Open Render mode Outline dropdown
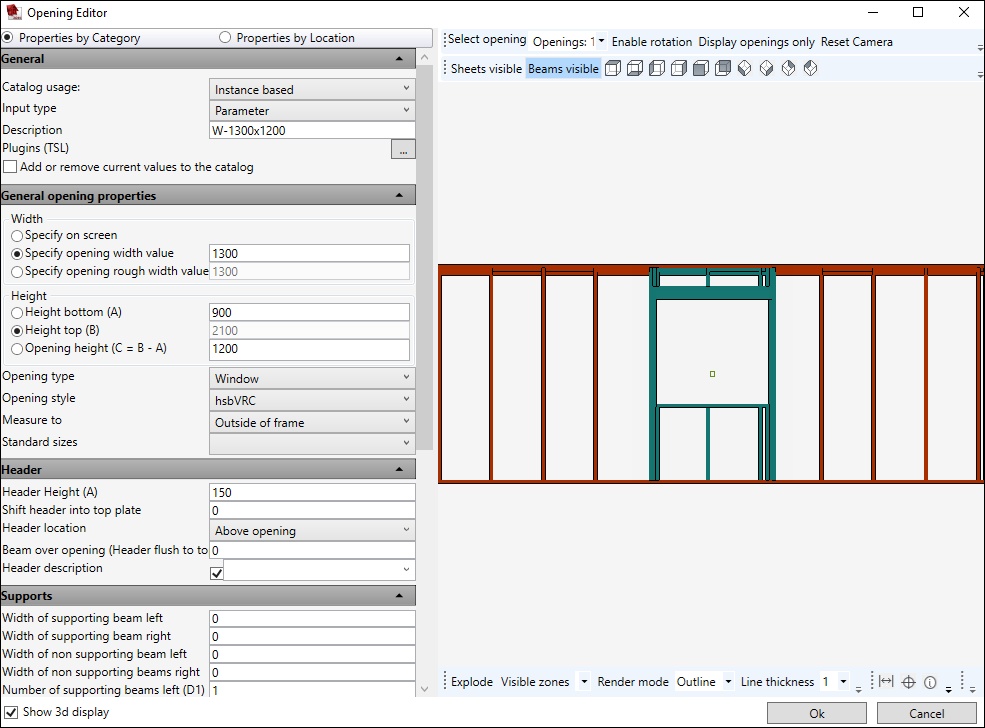 (x=728, y=682)
